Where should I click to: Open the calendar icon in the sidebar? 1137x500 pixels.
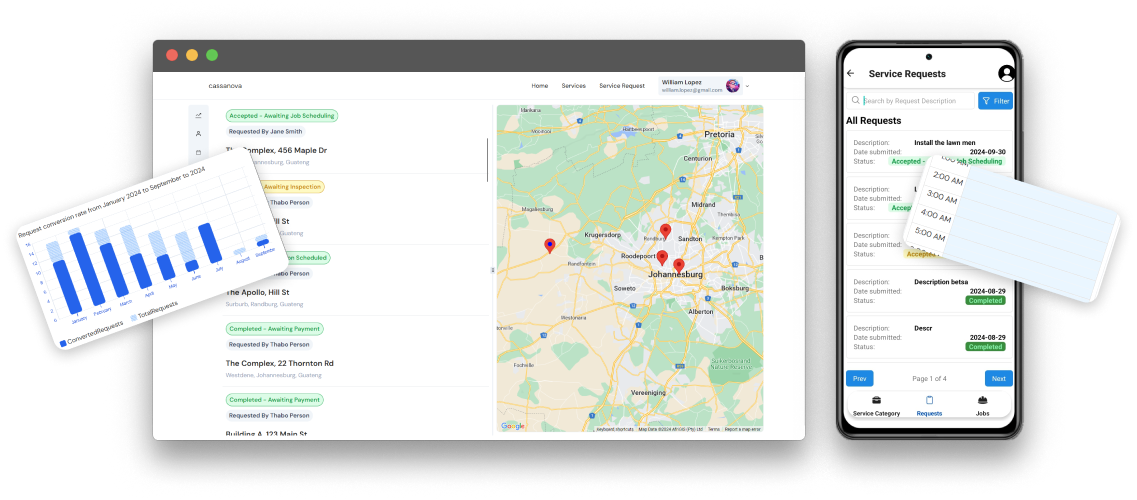coord(199,152)
